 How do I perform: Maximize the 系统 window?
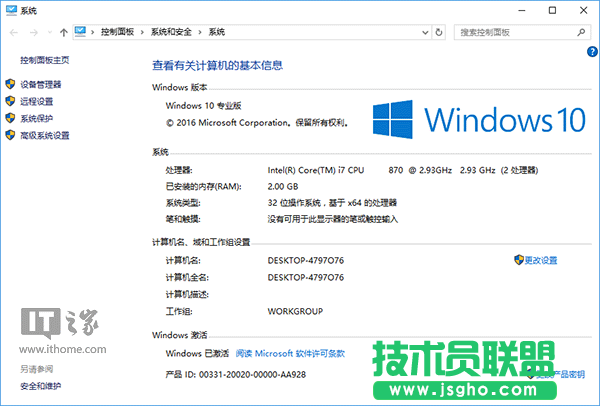coord(552,10)
